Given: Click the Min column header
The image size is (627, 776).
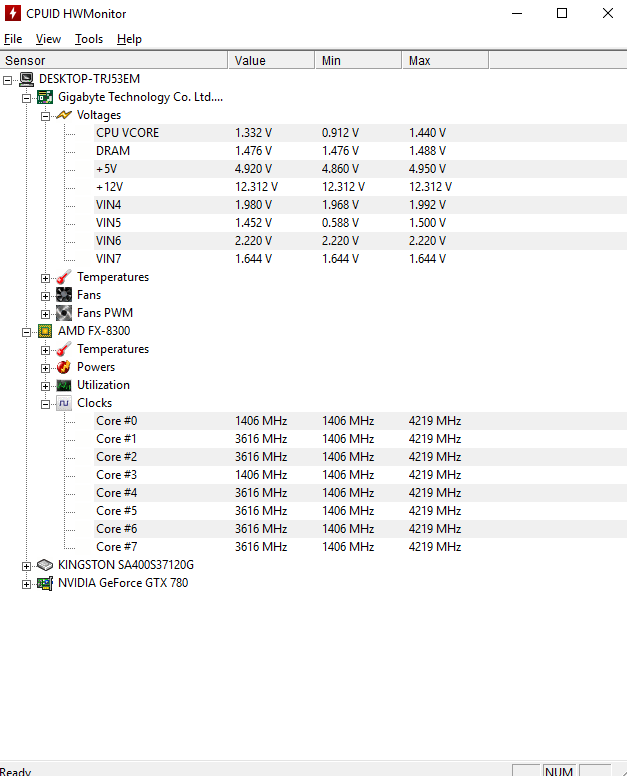Looking at the screenshot, I should (358, 60).
